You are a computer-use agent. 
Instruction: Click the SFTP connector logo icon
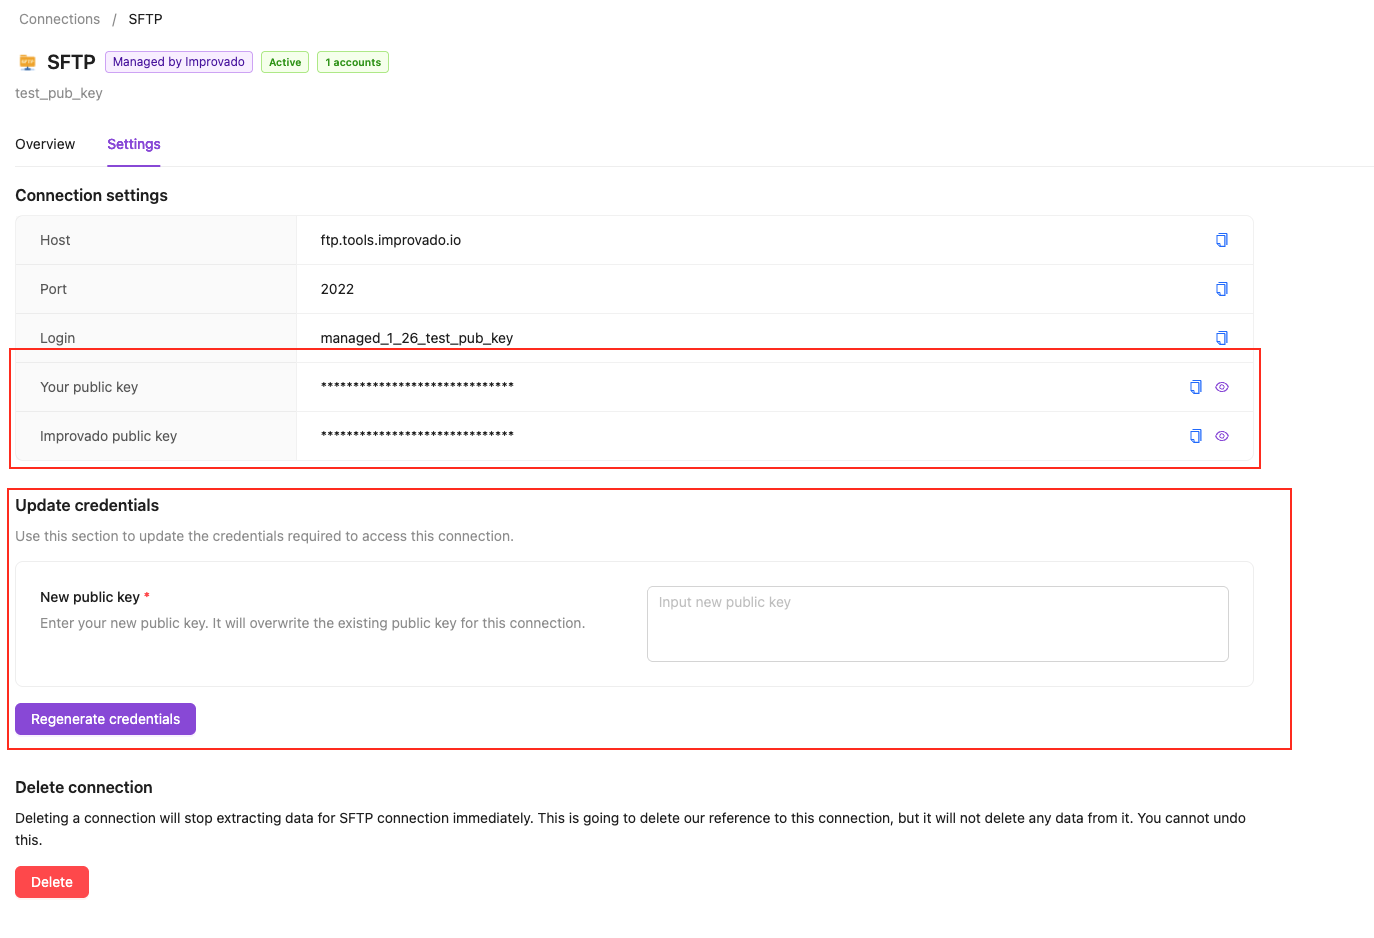coord(28,62)
